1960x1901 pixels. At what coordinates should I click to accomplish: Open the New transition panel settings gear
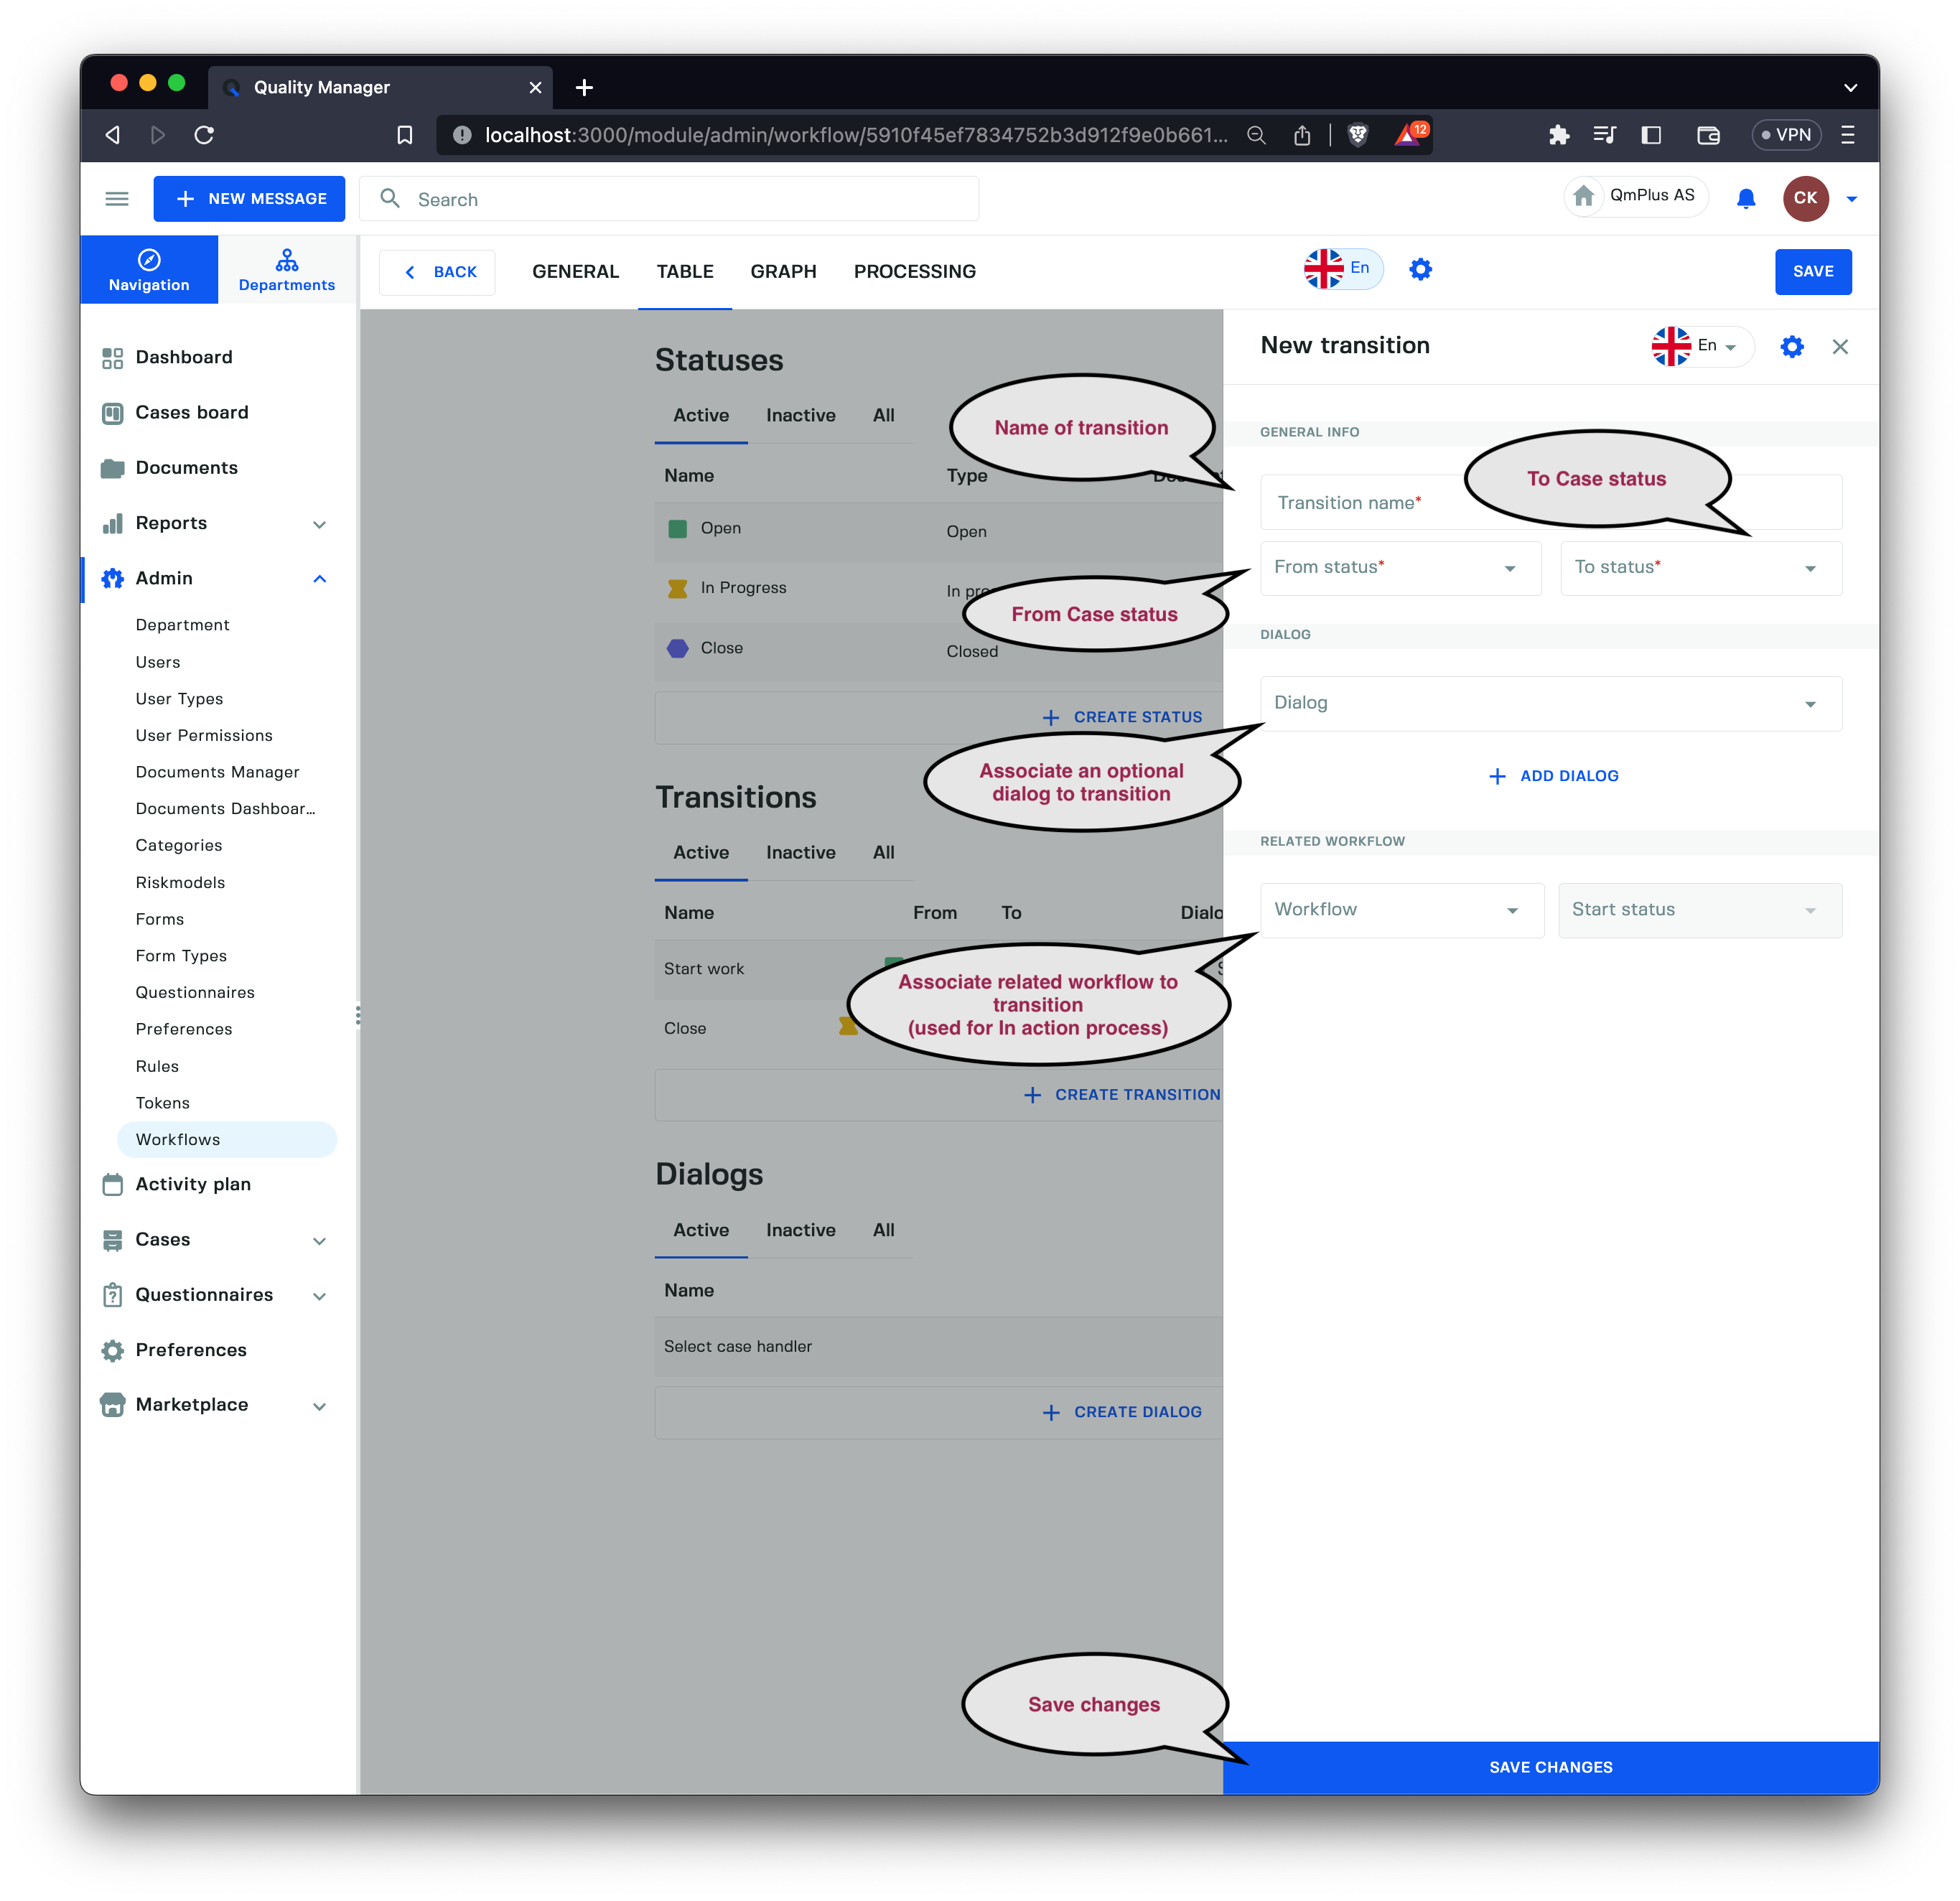pyautogui.click(x=1792, y=346)
